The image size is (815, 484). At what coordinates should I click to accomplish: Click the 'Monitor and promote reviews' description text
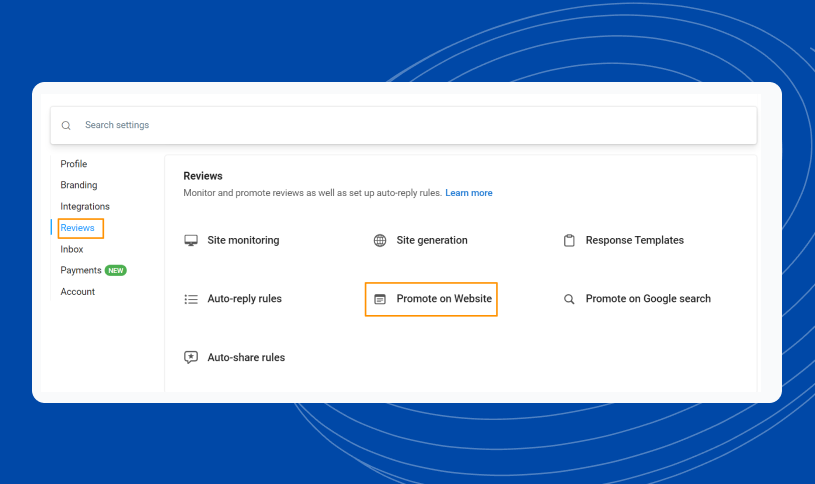tap(312, 193)
